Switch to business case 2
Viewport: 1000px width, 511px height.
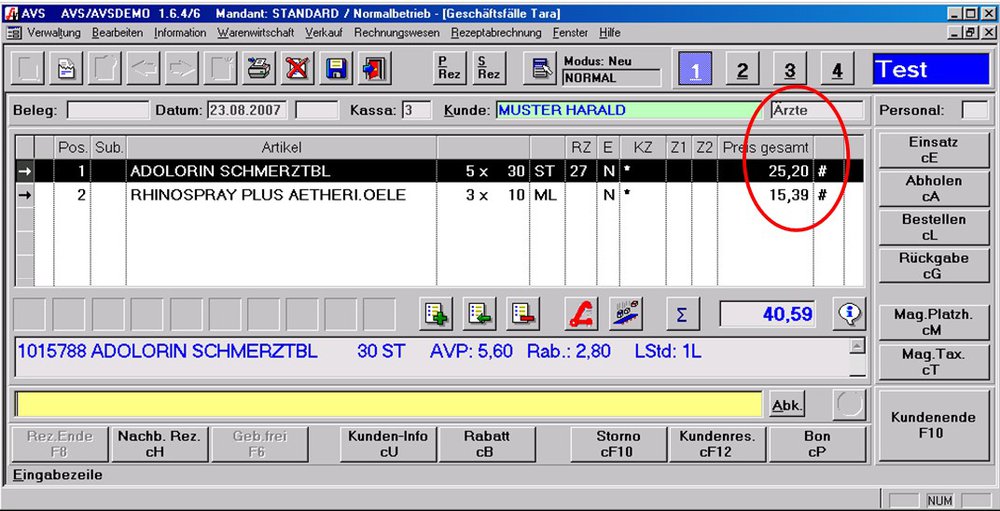[742, 70]
